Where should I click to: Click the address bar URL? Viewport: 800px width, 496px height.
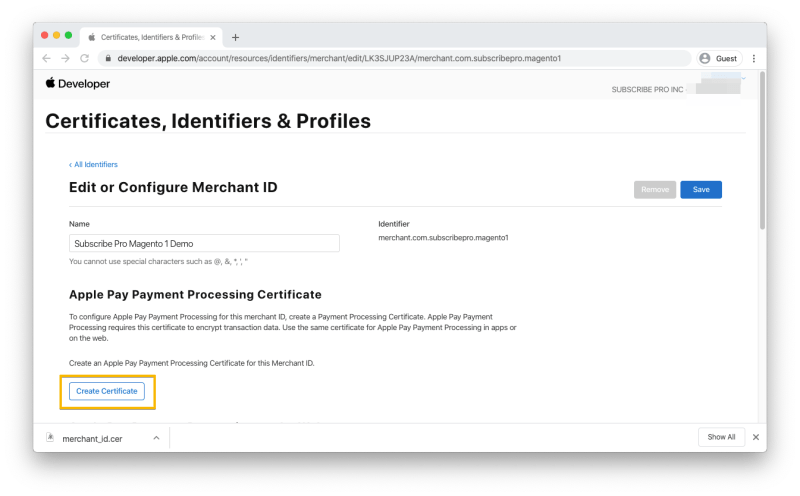click(x=339, y=58)
